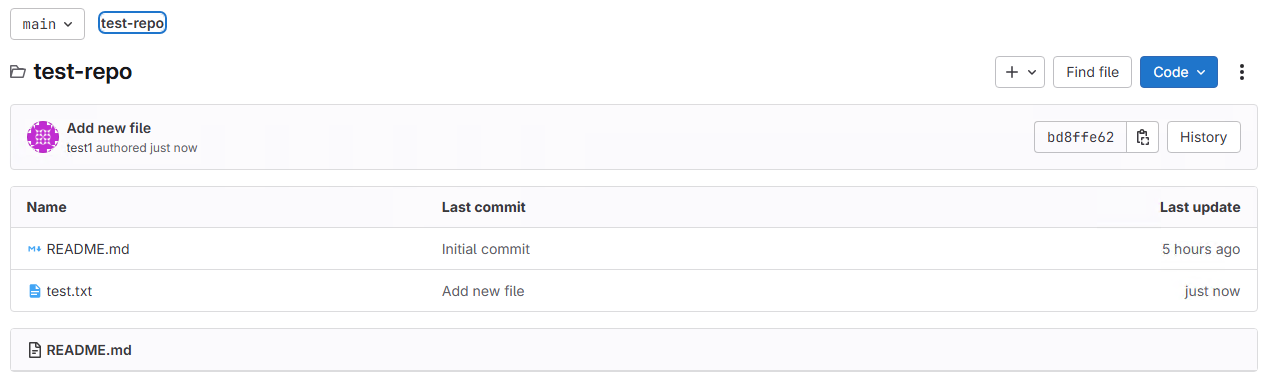Open the 'Add new file' commit title
The width and height of the screenshot is (1276, 388).
(109, 128)
